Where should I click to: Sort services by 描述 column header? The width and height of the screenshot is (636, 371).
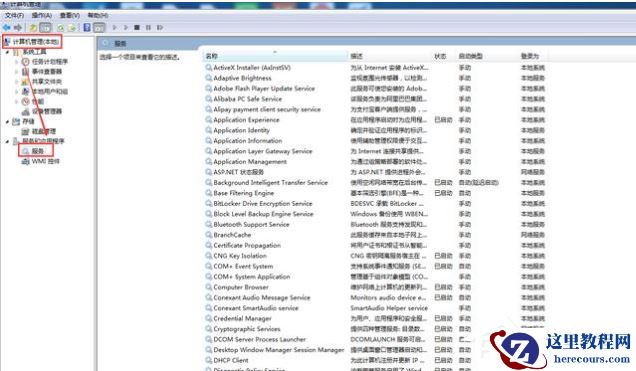389,56
